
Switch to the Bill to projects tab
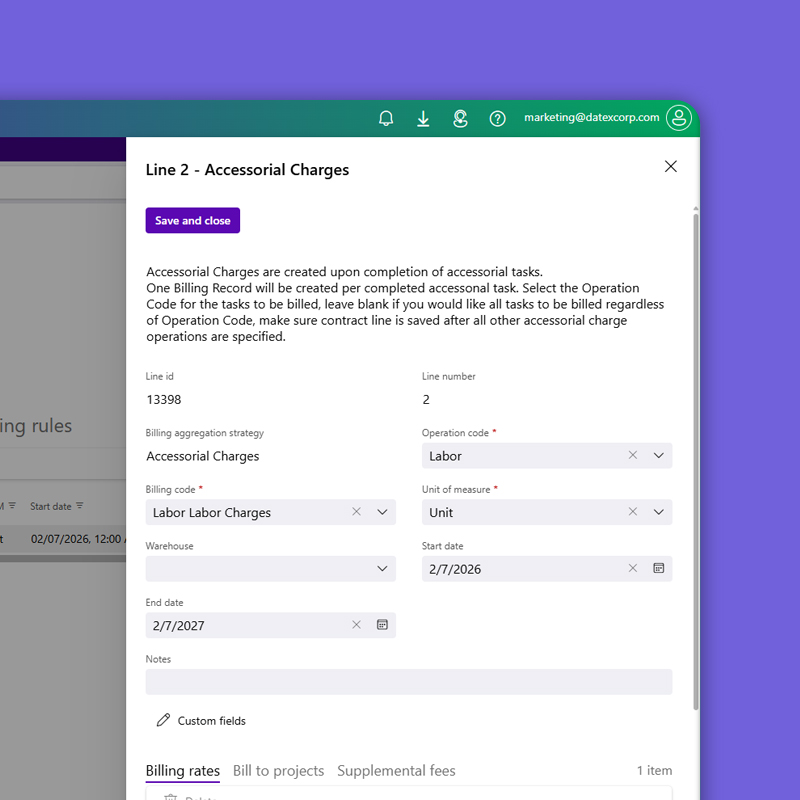(278, 771)
